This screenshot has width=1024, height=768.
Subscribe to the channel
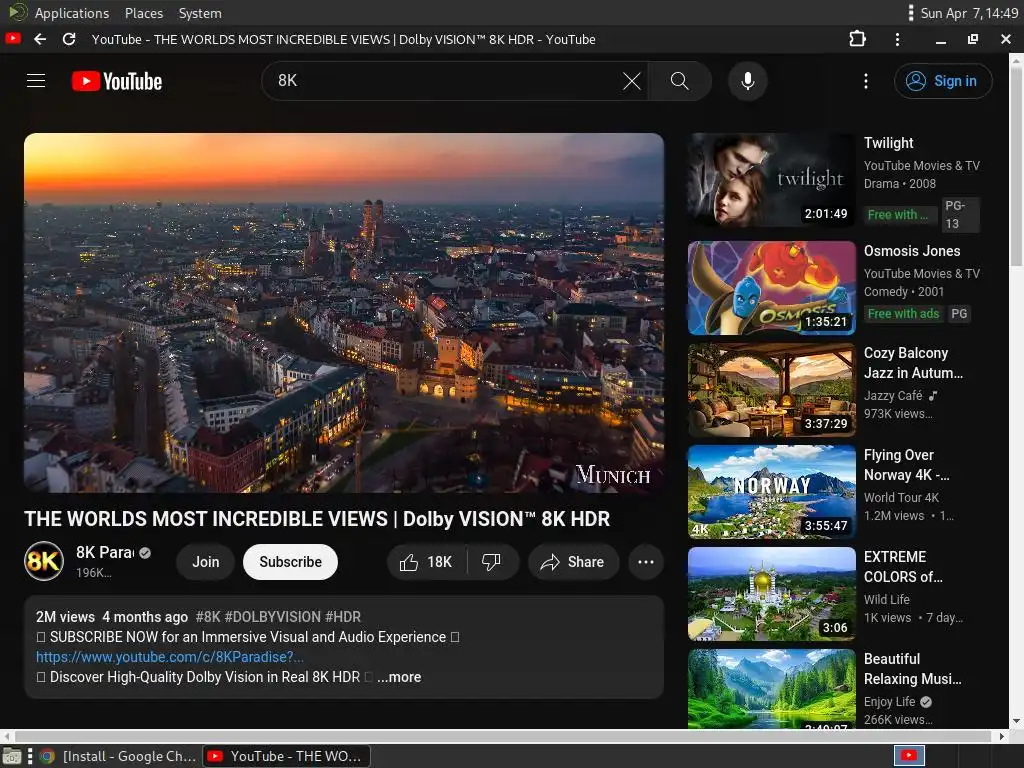(x=291, y=562)
